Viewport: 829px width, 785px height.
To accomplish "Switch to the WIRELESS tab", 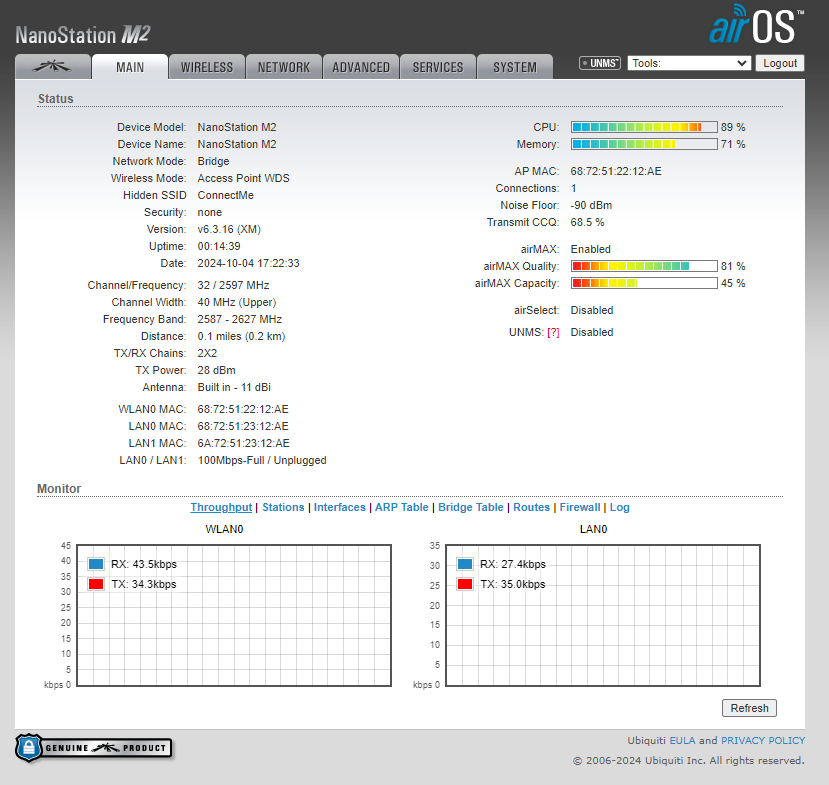I will [207, 67].
